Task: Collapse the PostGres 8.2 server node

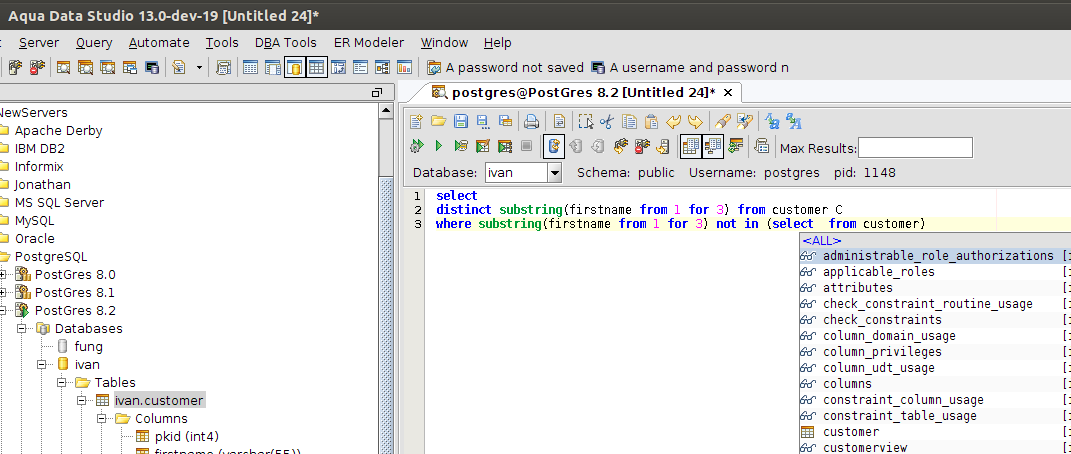Action: click(x=3, y=311)
